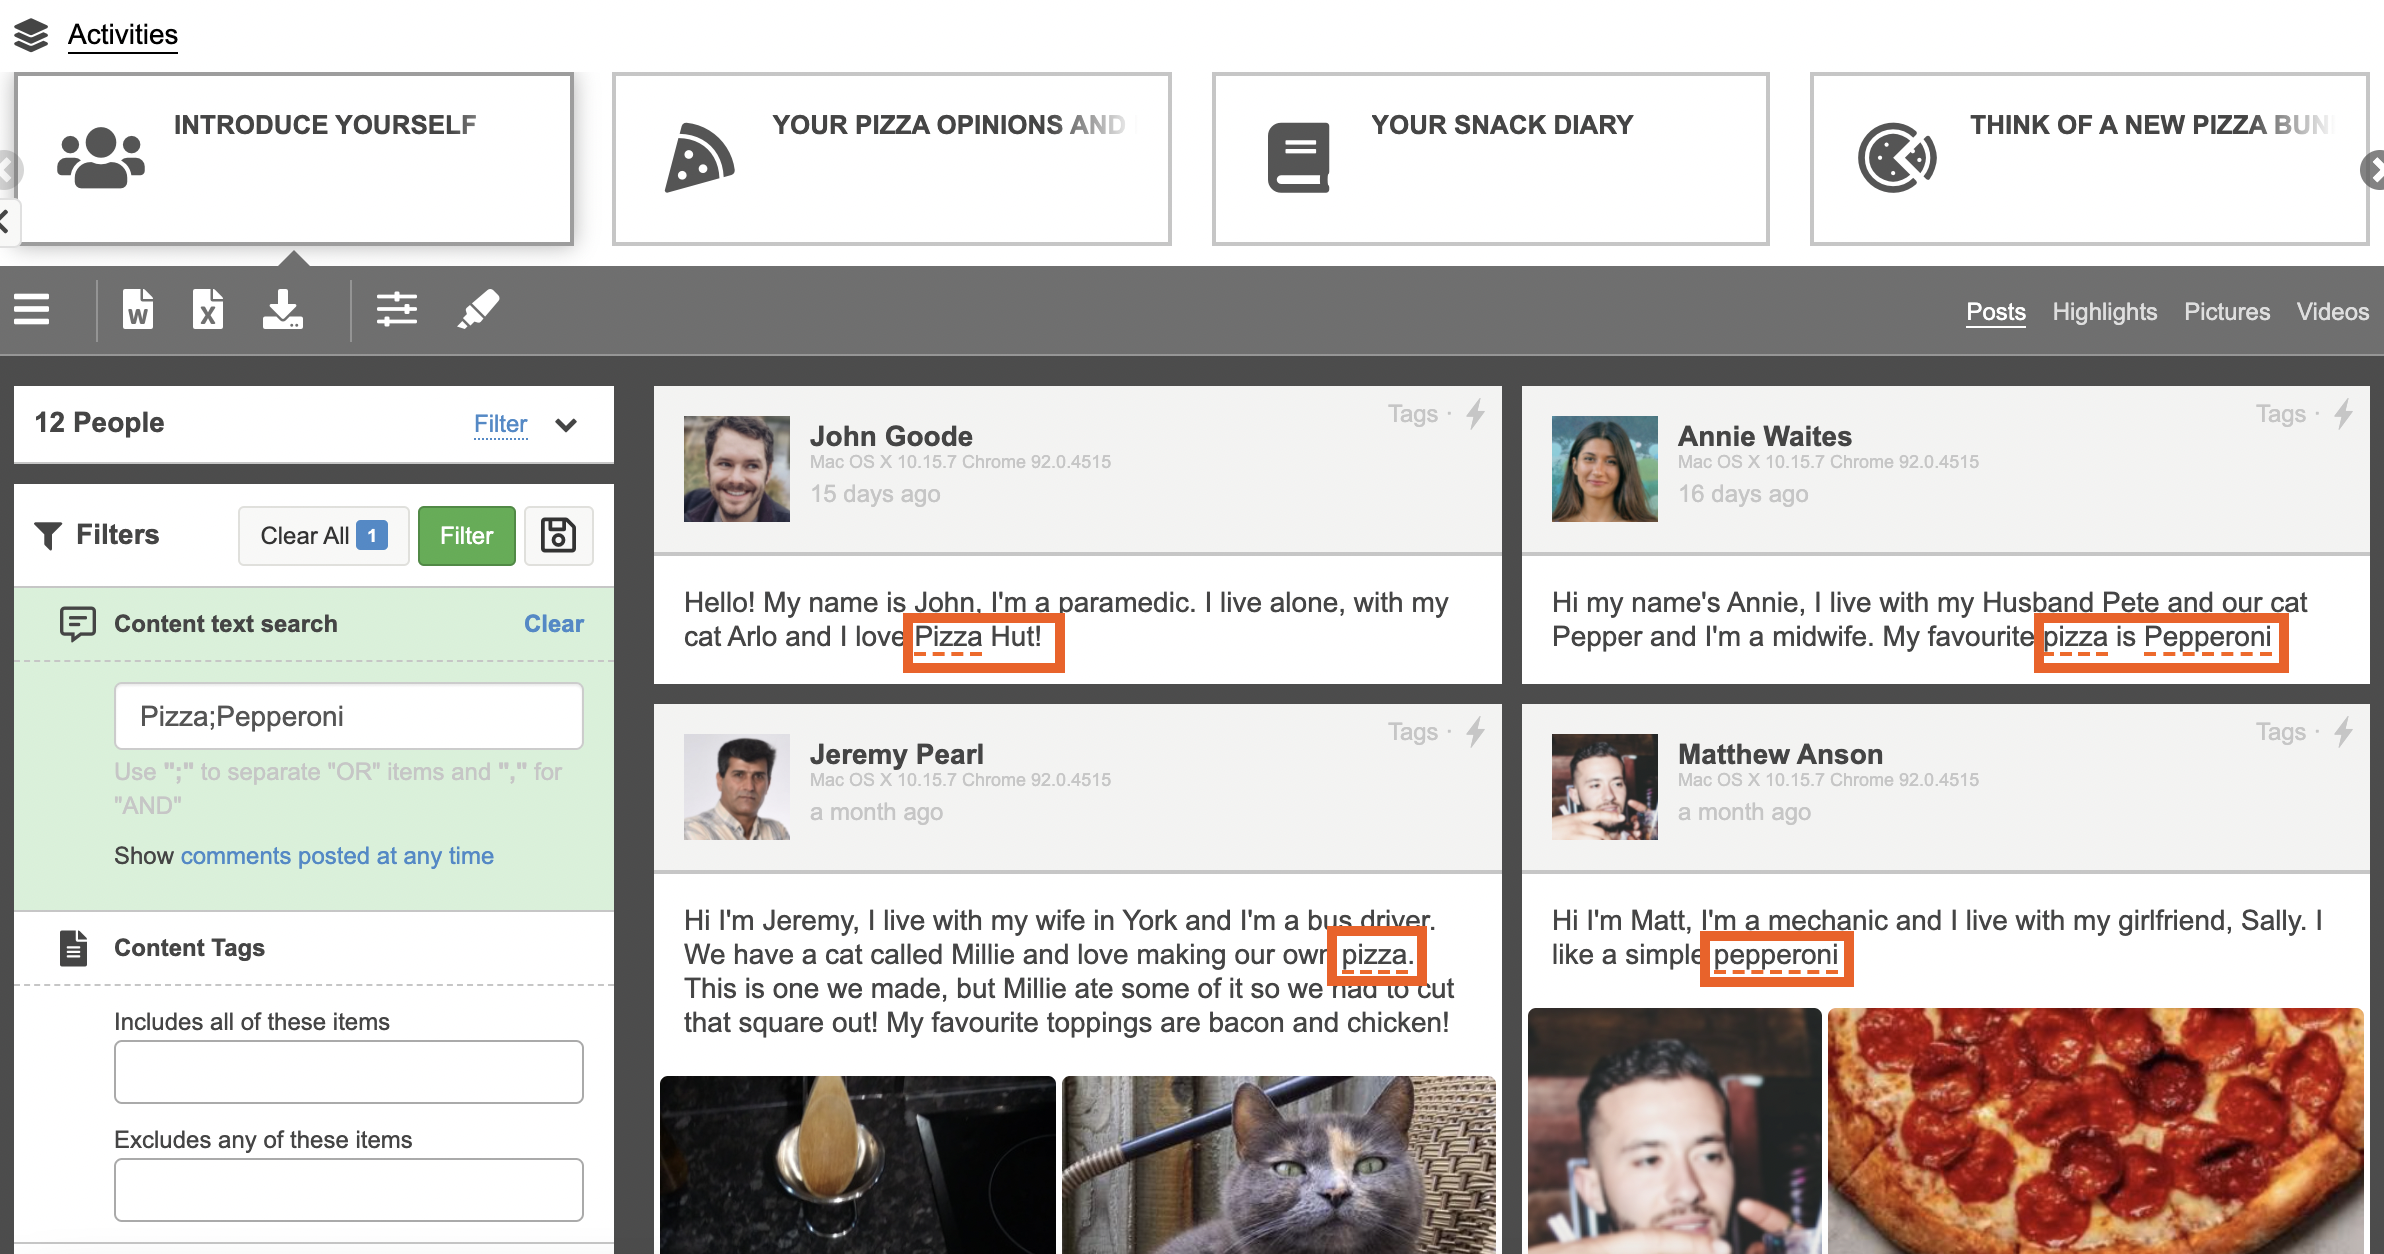Click 'comments posted at any time' link

click(337, 856)
